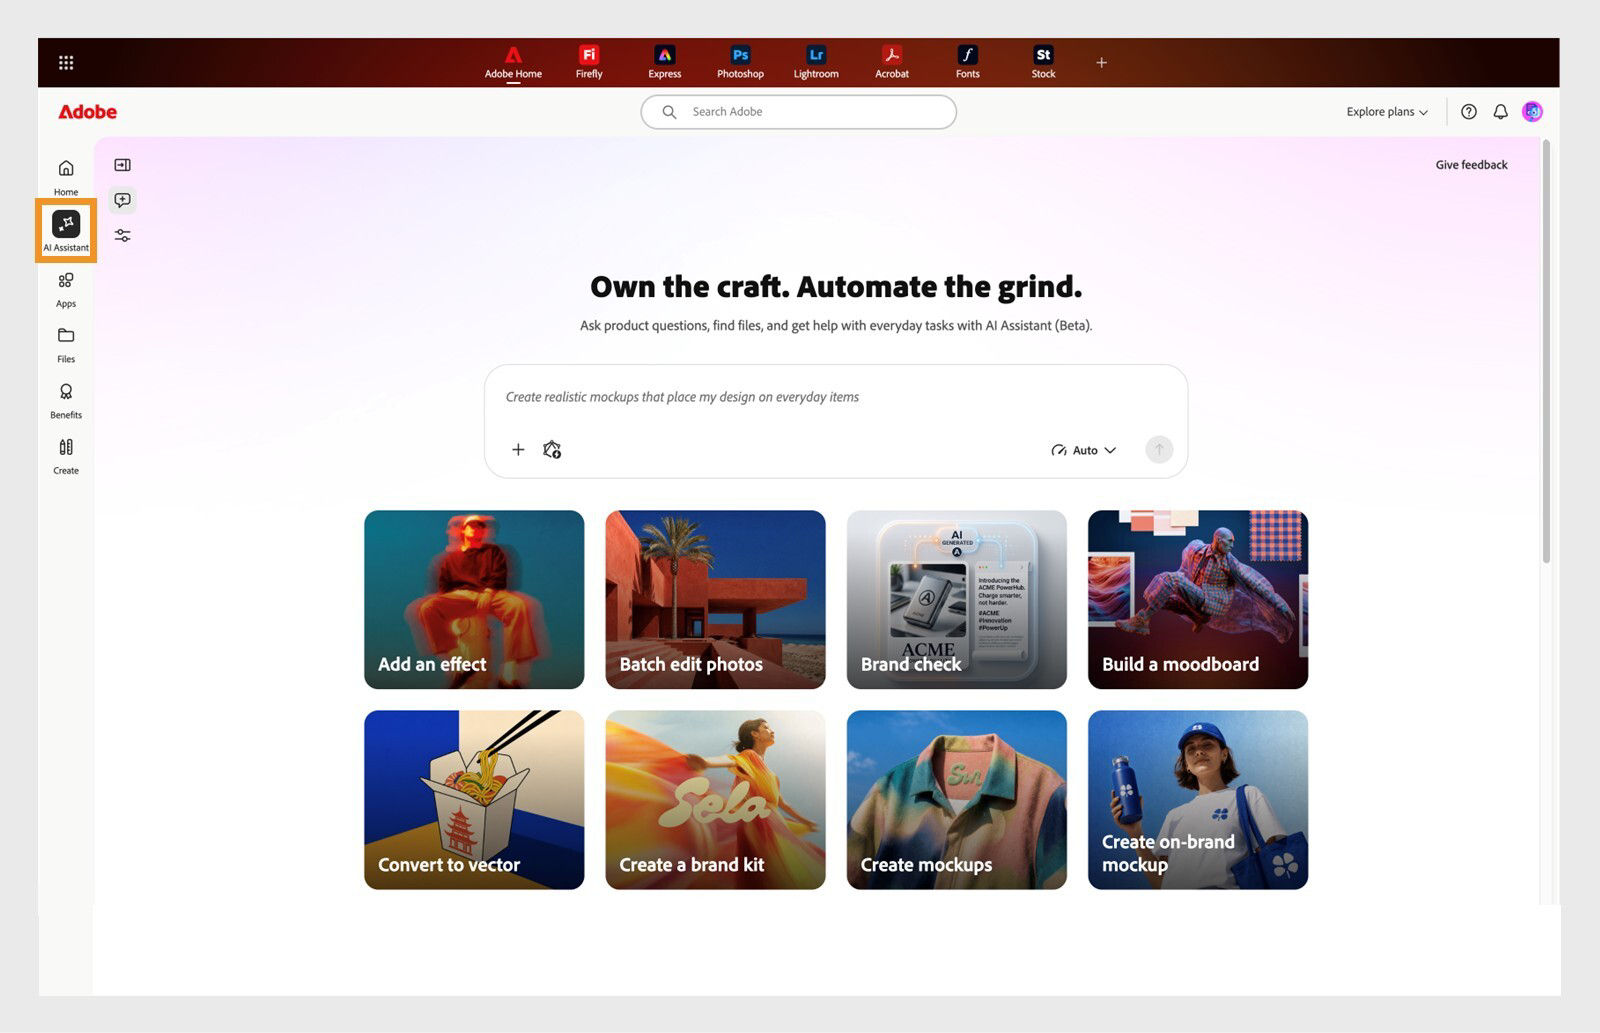This screenshot has width=1600, height=1033.
Task: Go to the Lightroom app tab
Action: click(x=816, y=62)
